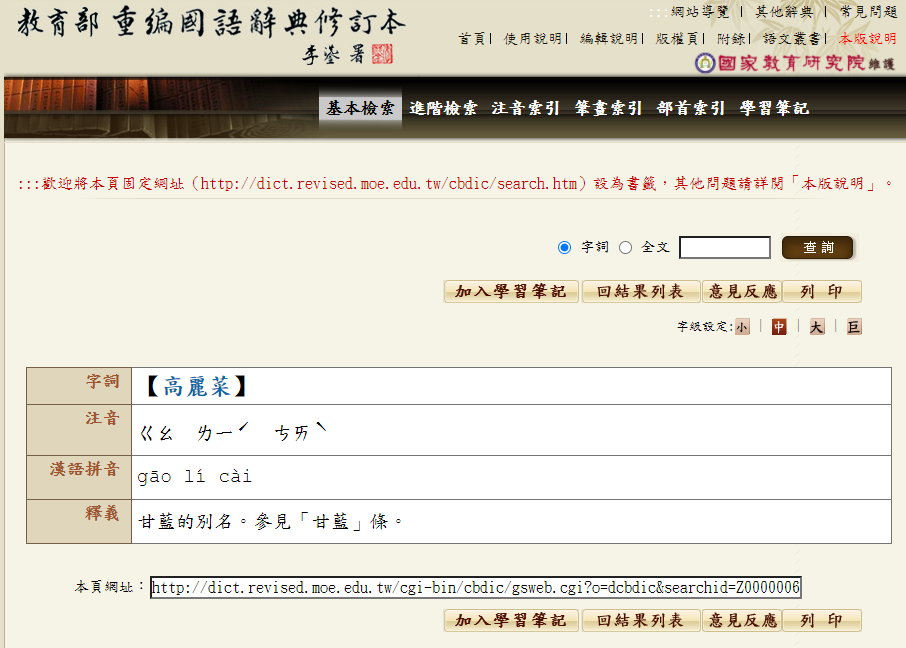The image size is (906, 648).
Task: Click the red seal stamp by 李鎏署
Action: [382, 54]
